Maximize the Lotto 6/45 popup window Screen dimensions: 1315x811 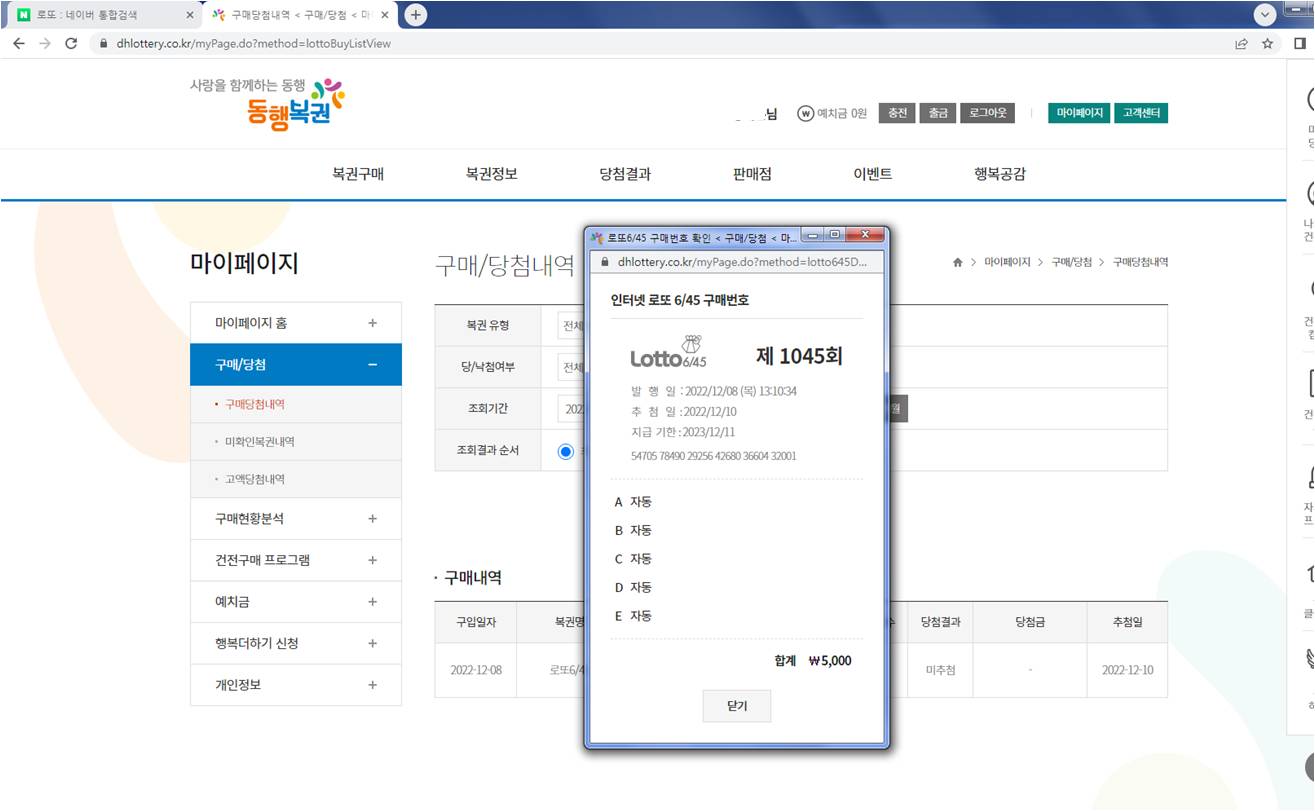coord(836,236)
